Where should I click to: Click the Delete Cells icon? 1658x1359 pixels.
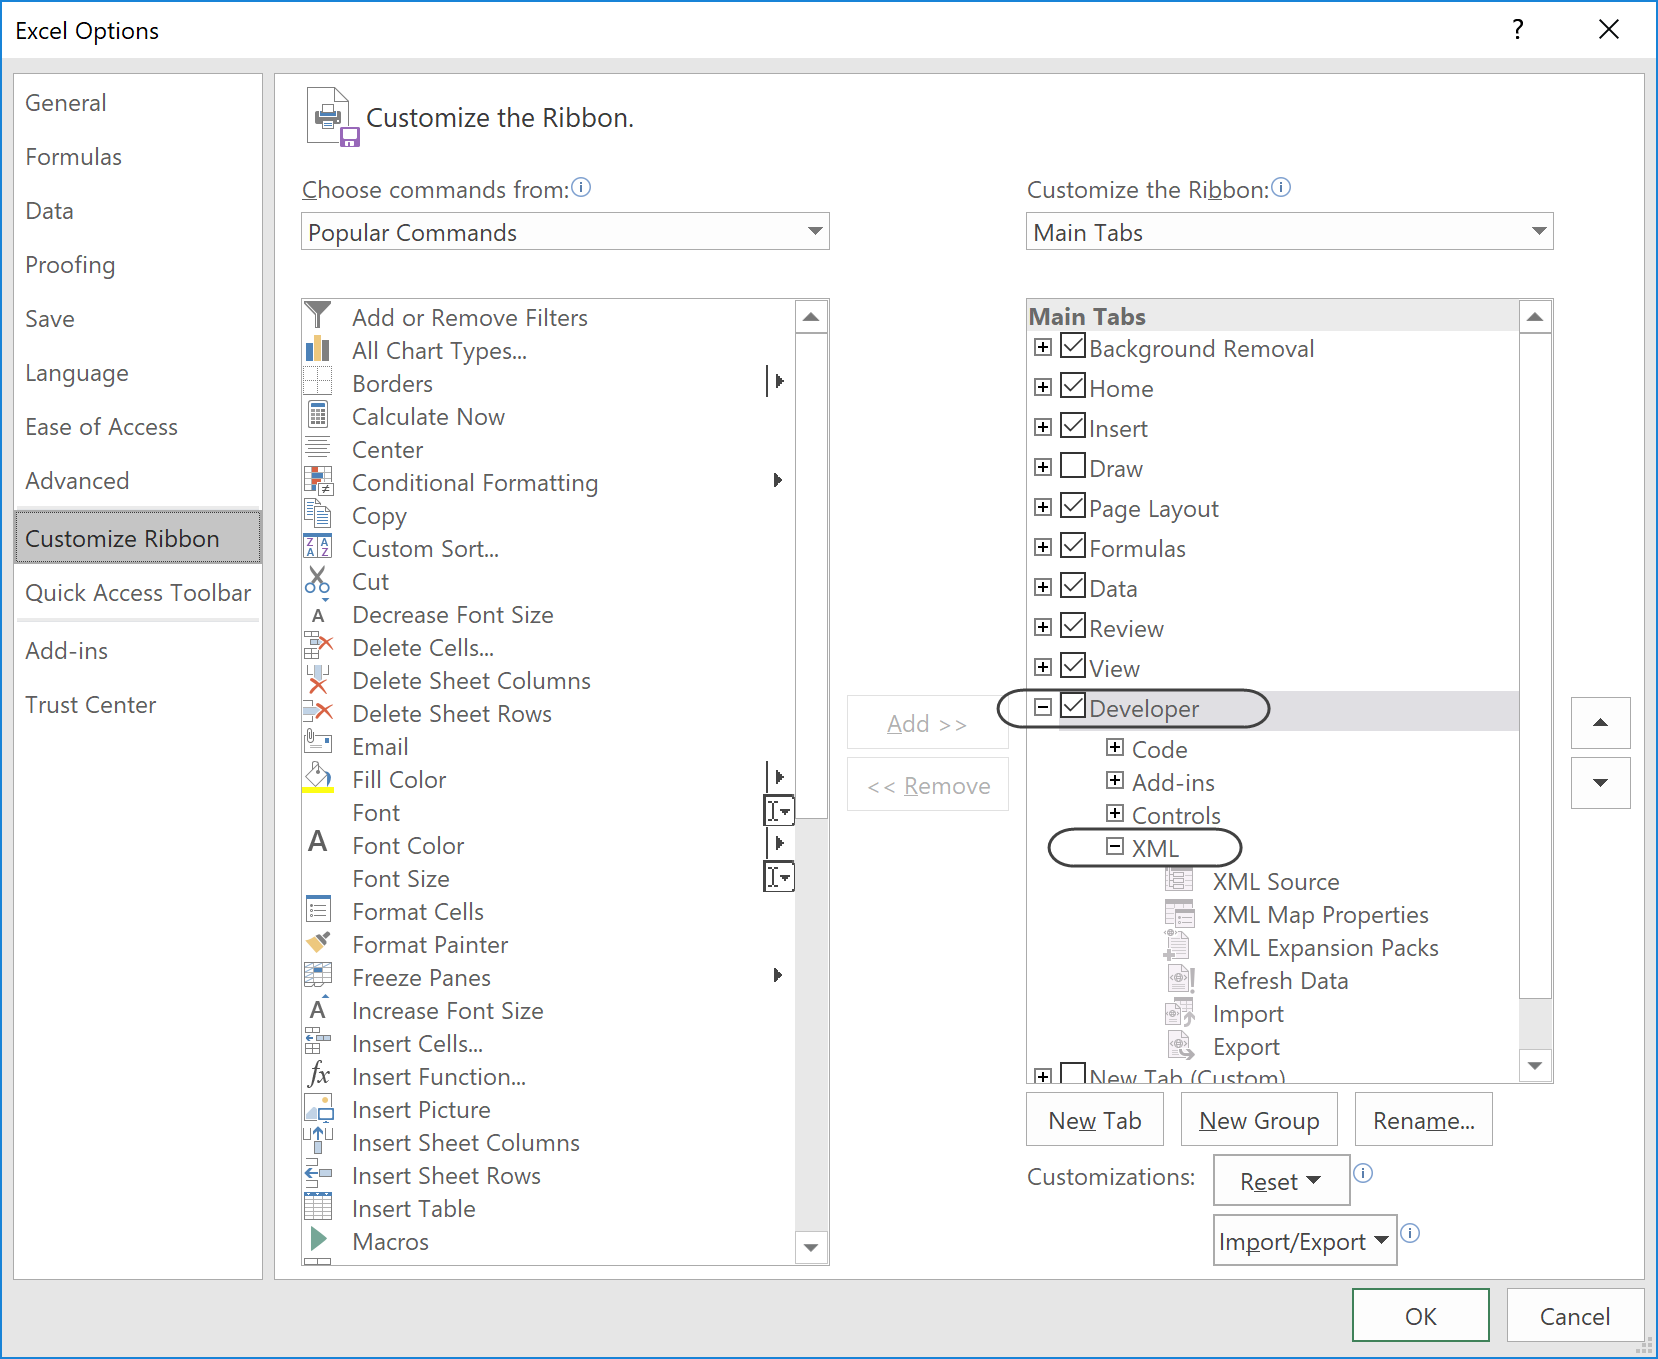[x=317, y=646]
